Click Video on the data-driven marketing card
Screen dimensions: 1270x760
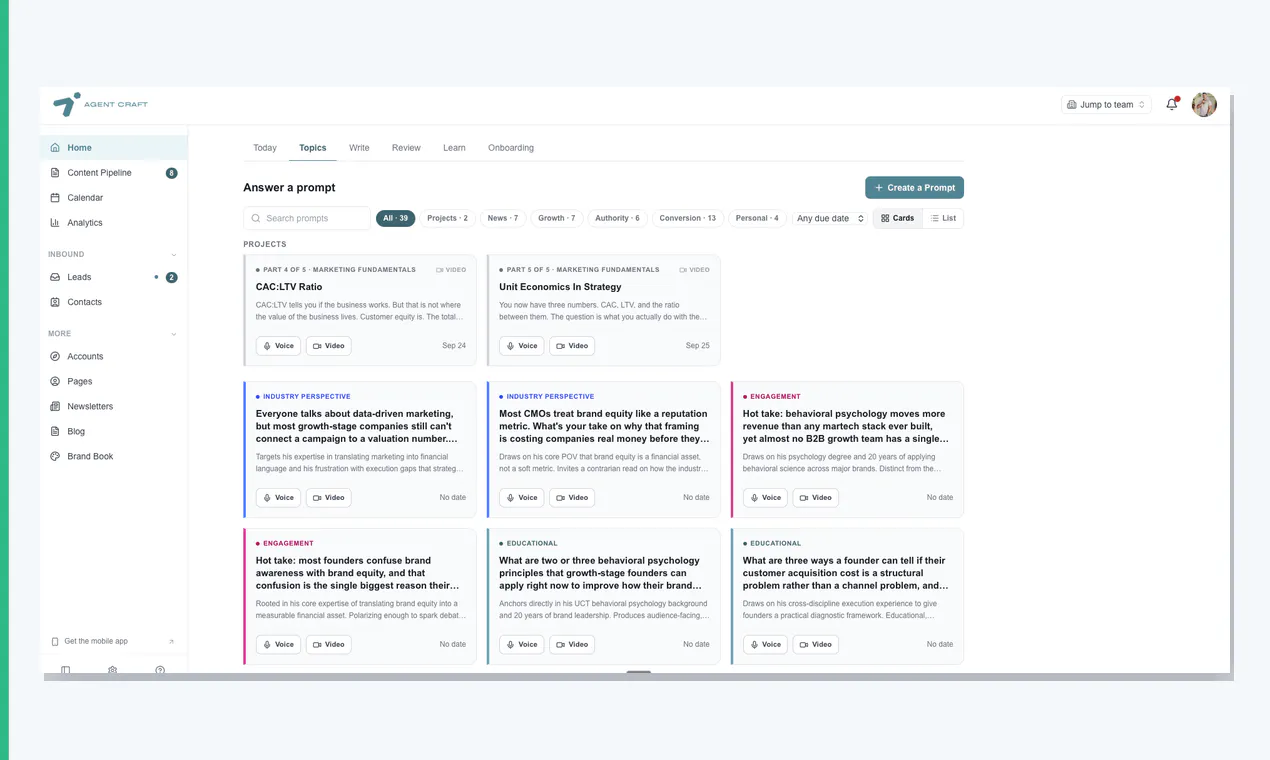pos(328,497)
